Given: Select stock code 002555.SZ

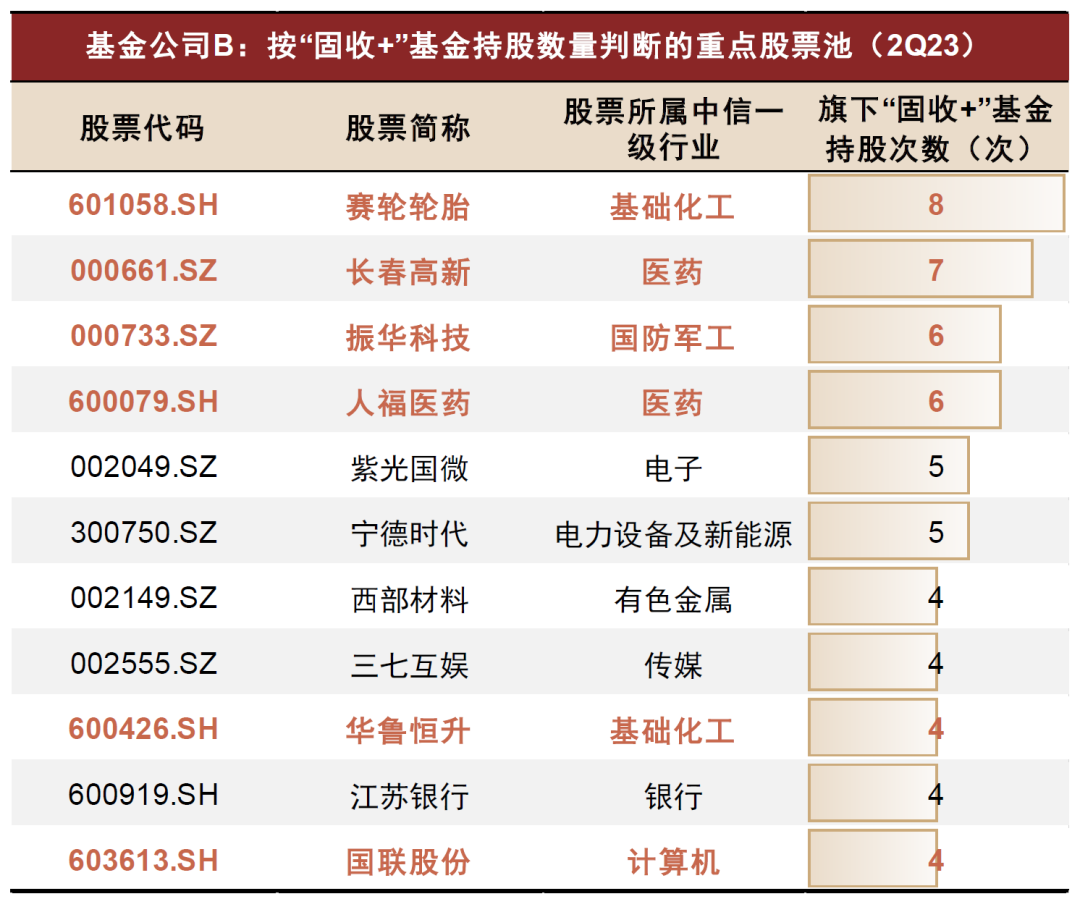Looking at the screenshot, I should click(x=143, y=663).
